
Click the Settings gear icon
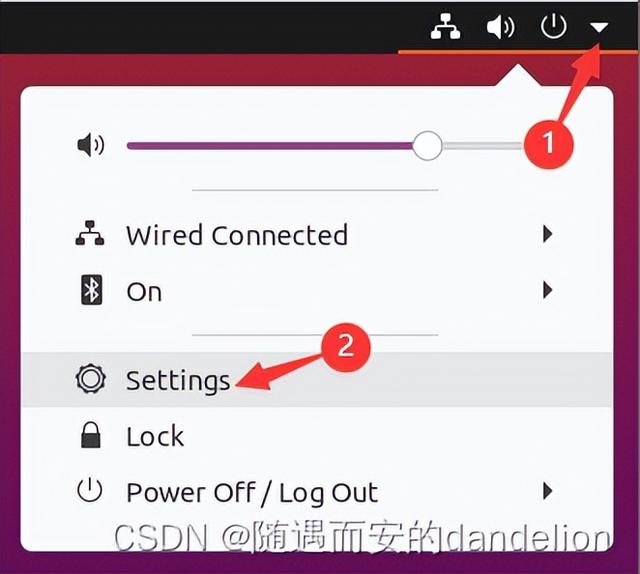pos(91,379)
